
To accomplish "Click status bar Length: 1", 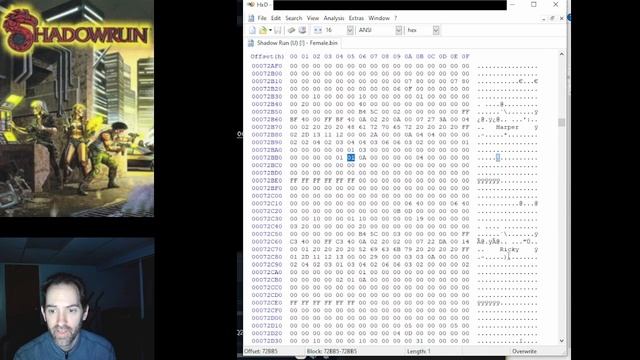I will point(419,351).
